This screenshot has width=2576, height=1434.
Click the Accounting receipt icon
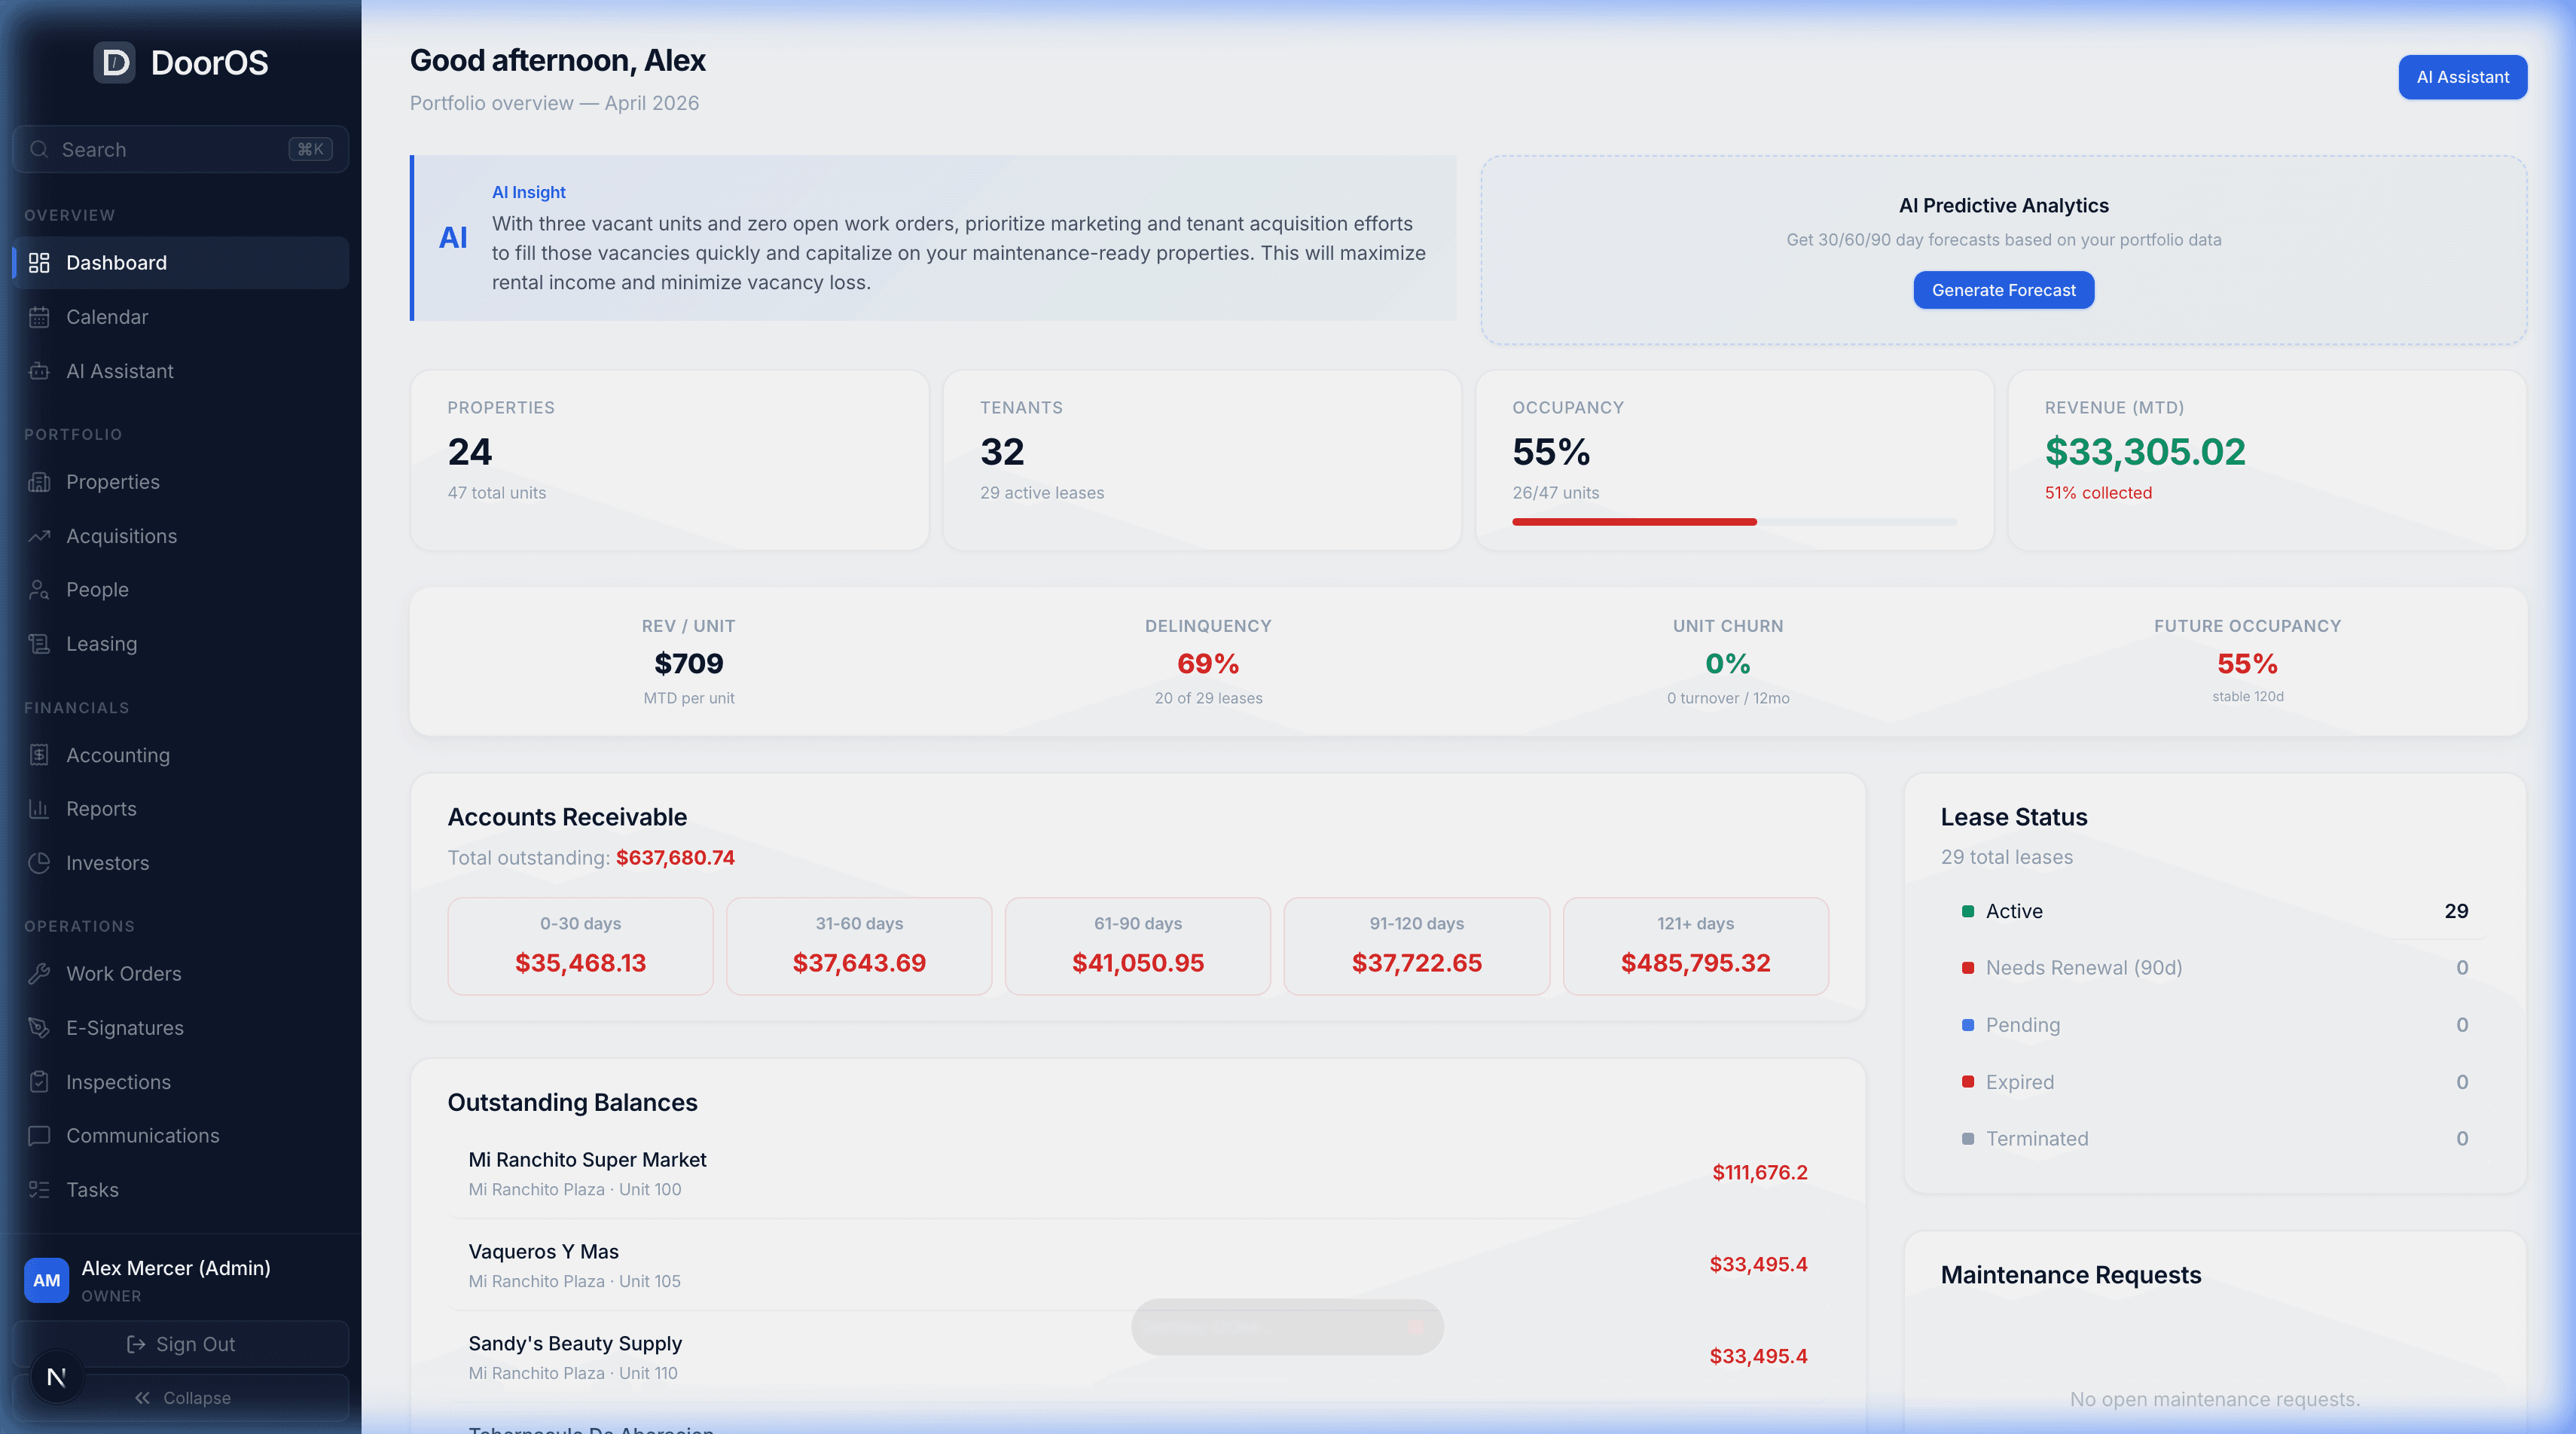click(39, 755)
